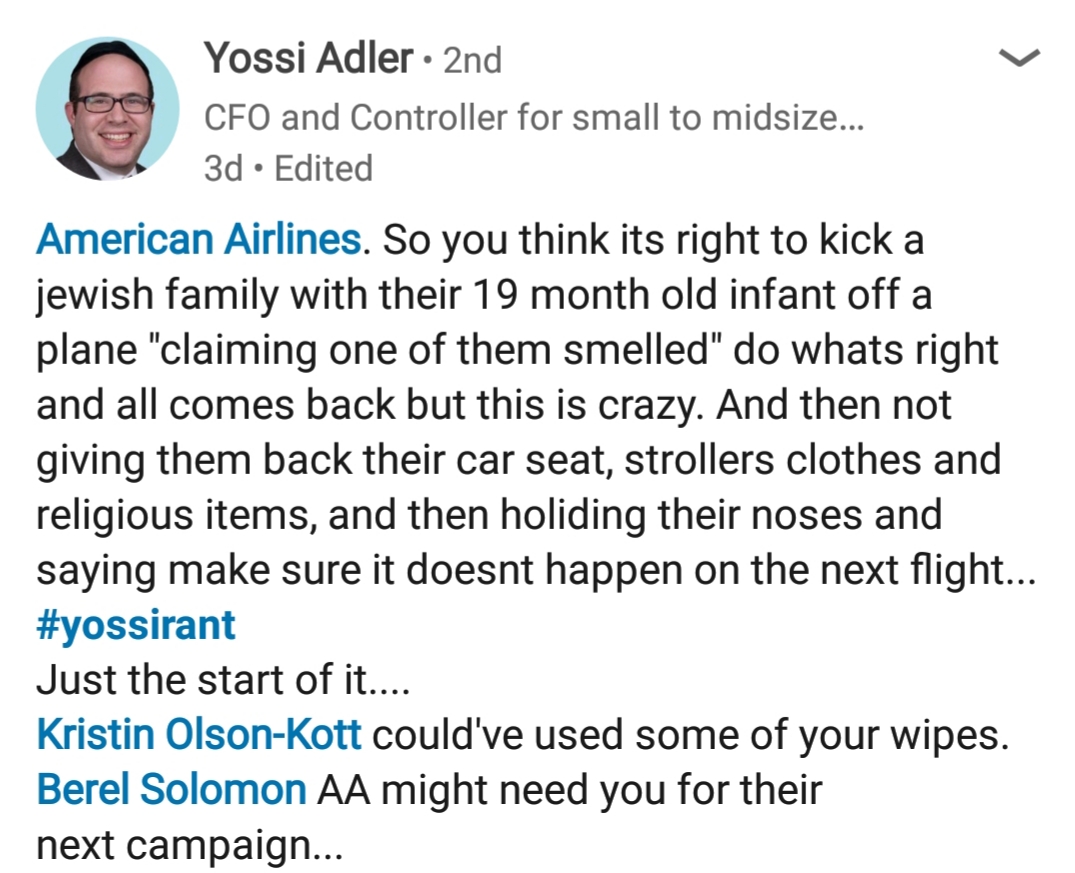Open Berel Solomon's tagged profile

171,790
